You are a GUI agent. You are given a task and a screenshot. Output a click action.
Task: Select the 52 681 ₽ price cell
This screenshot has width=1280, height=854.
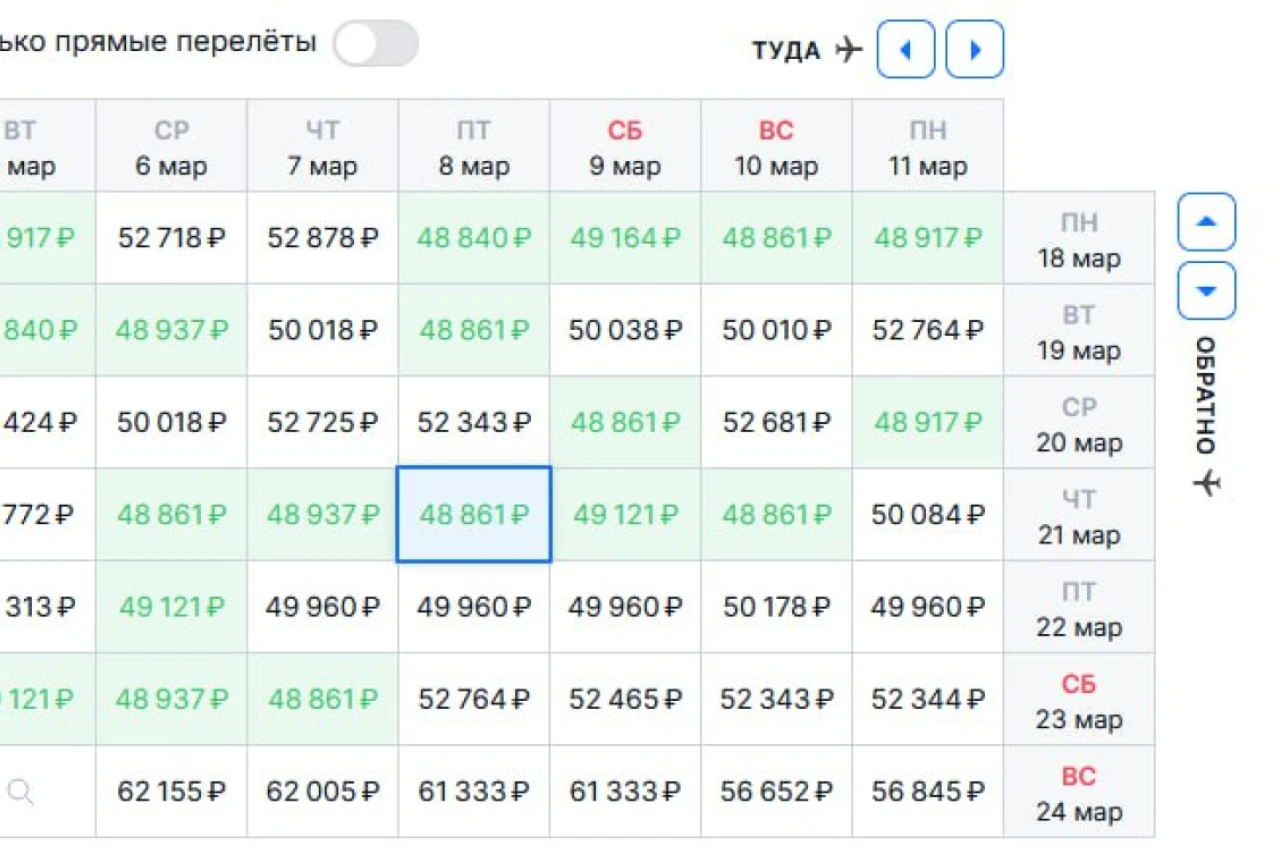click(776, 422)
